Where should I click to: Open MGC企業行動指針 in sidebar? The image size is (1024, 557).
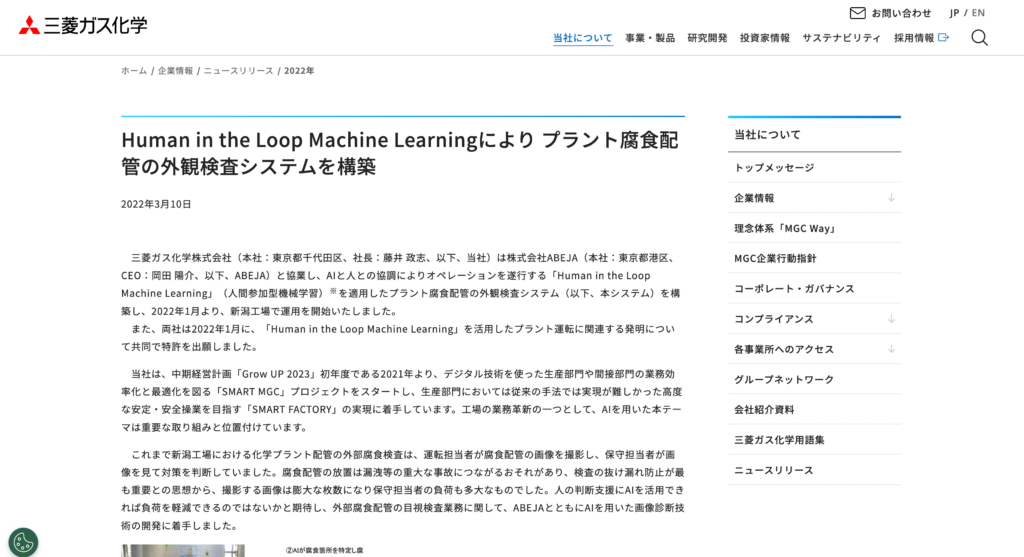(x=814, y=259)
